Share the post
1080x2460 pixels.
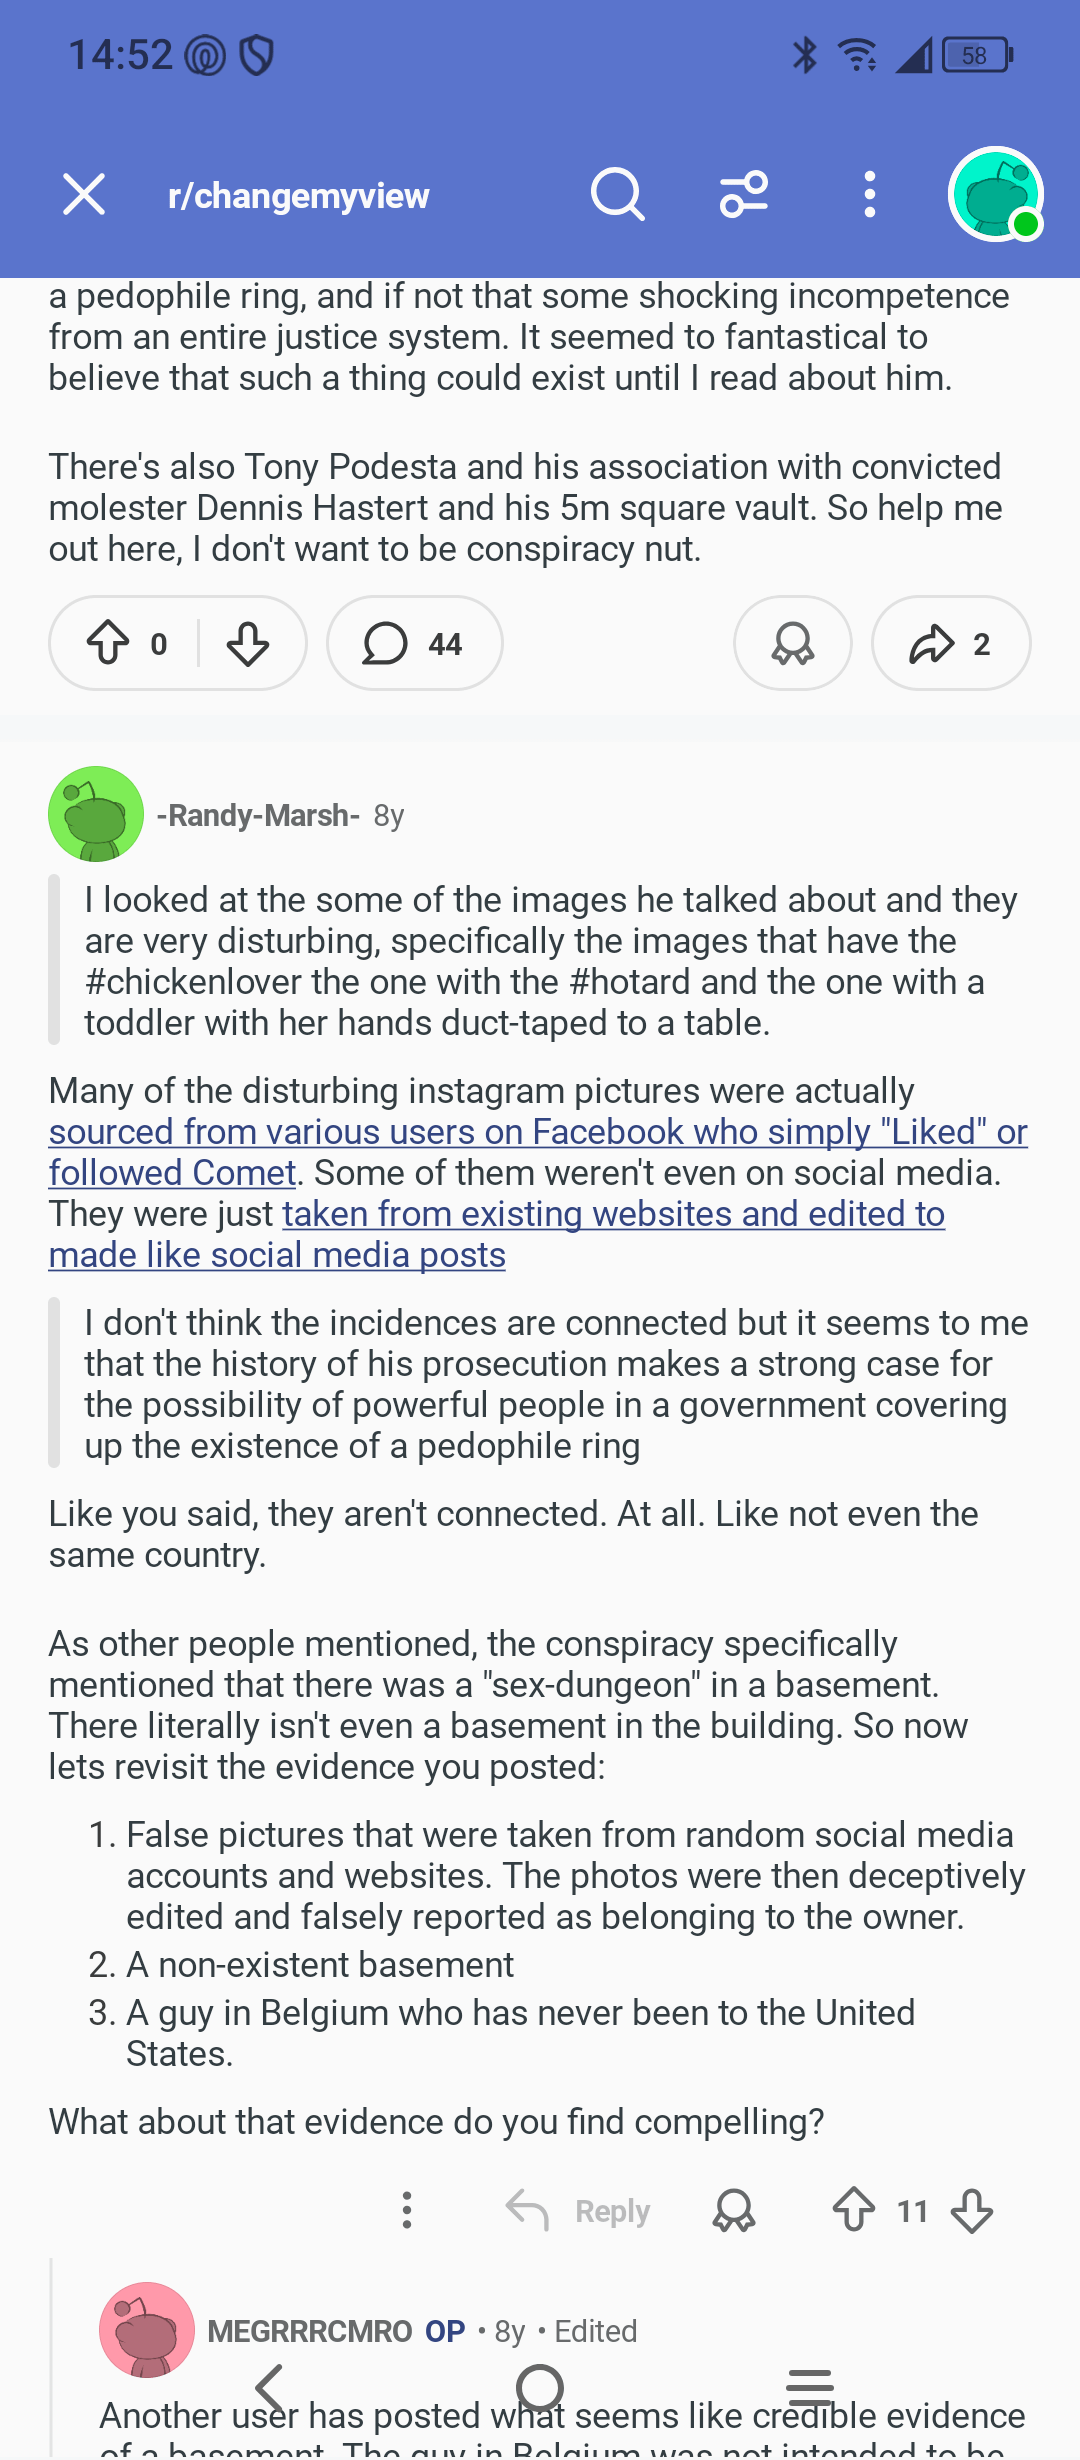(x=950, y=644)
